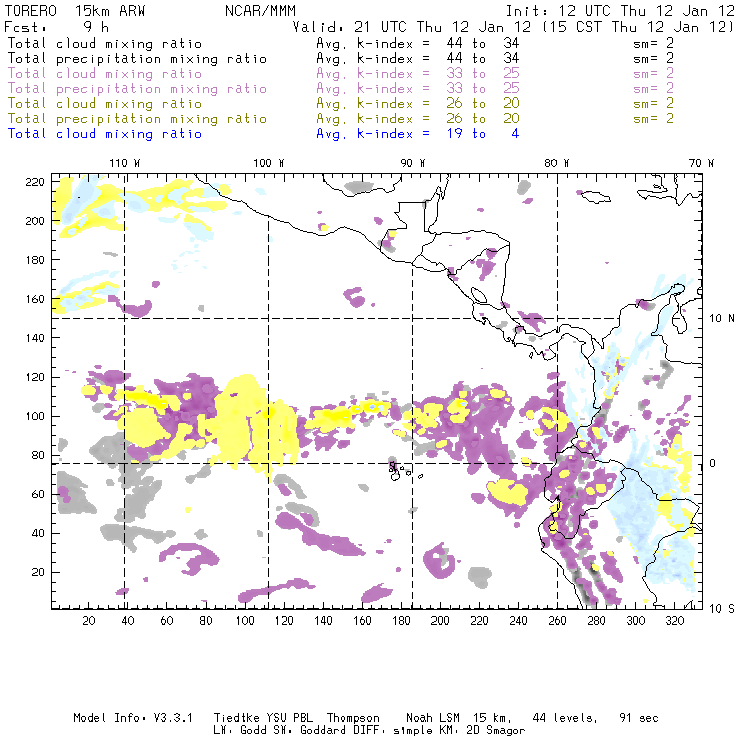The width and height of the screenshot is (740, 740).
Task: Click purple 'Avg. k-index = 33 to 25' in cloud row
Action: (418, 74)
